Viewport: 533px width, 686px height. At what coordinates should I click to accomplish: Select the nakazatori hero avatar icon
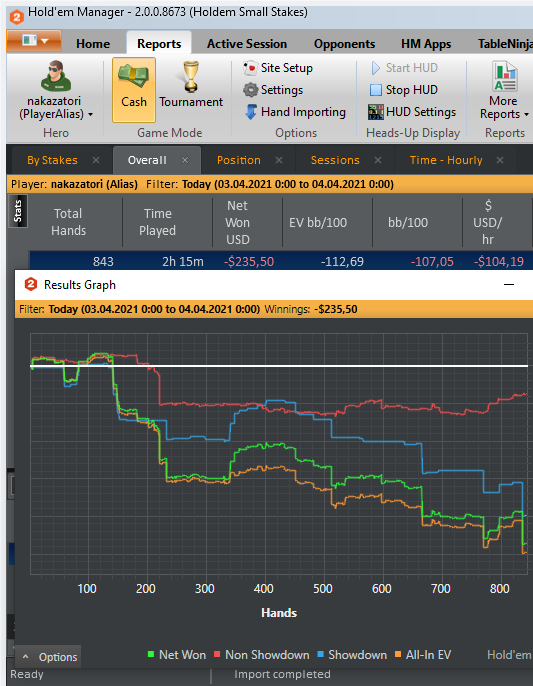pyautogui.click(x=55, y=76)
